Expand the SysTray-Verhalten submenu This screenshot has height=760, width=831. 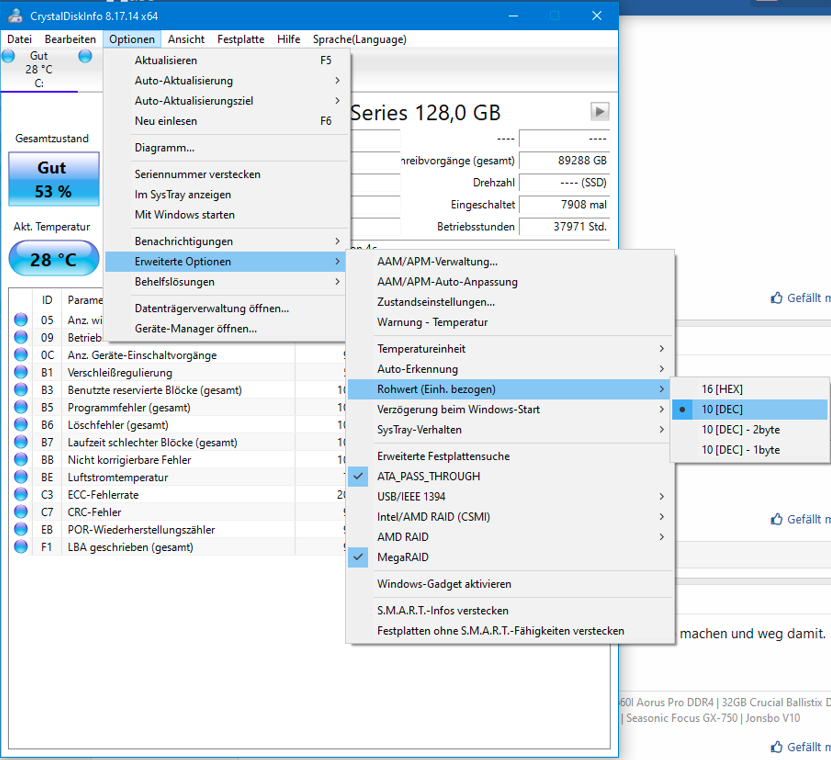[510, 429]
